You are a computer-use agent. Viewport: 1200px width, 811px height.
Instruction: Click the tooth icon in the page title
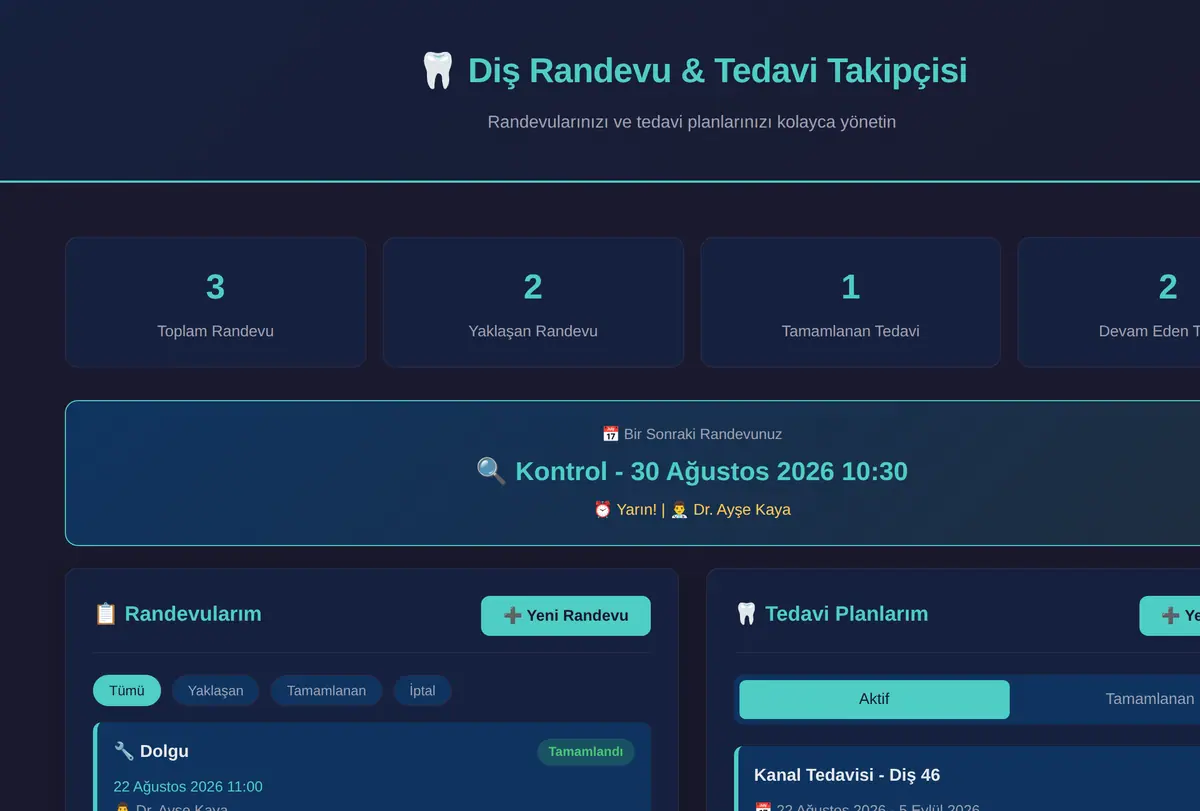(x=438, y=71)
